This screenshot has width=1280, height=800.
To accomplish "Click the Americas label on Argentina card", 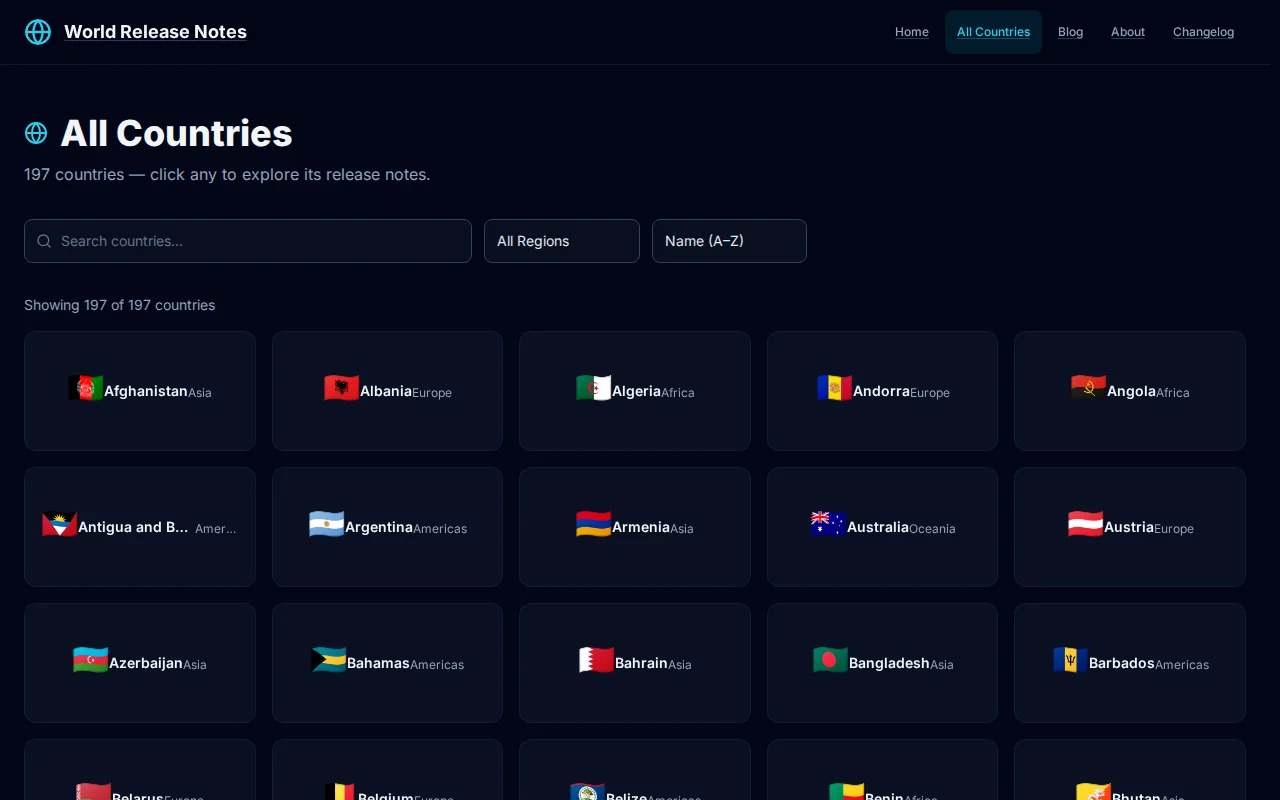I will coord(440,529).
